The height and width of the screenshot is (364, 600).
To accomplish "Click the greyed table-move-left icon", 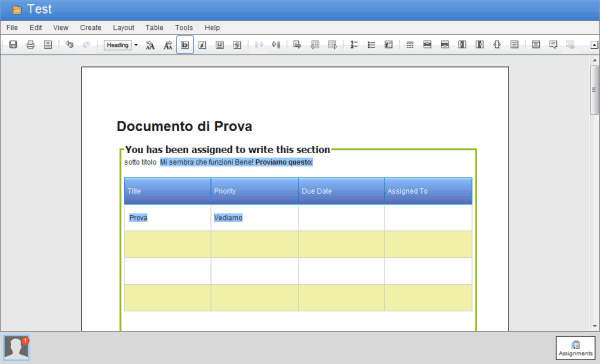I will pos(315,45).
